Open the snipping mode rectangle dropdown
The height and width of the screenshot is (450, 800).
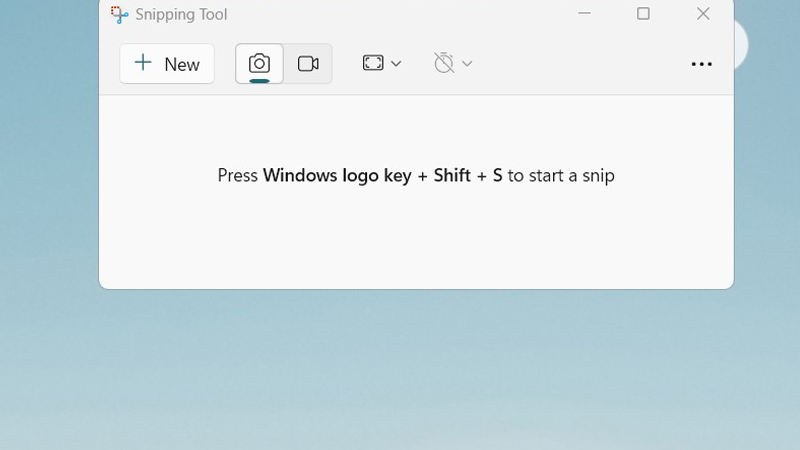coord(382,63)
